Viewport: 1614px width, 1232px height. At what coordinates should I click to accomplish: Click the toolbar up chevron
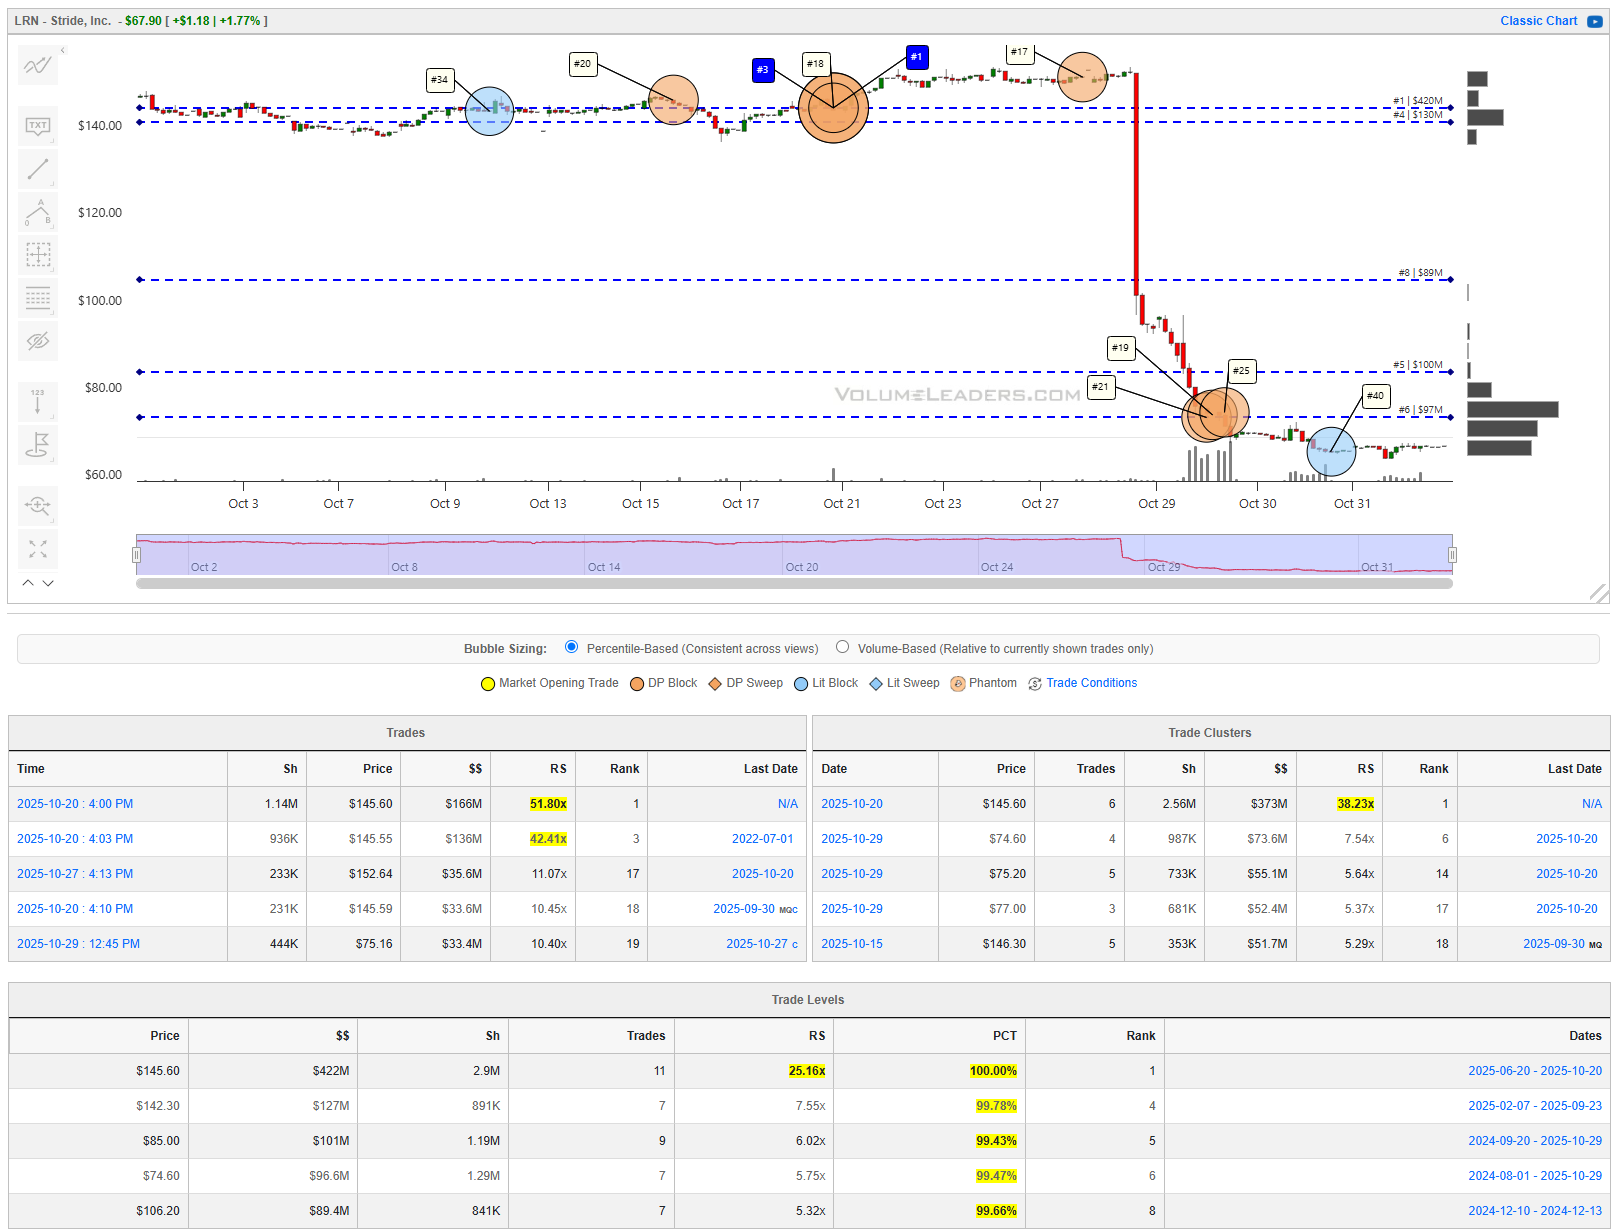coord(28,582)
